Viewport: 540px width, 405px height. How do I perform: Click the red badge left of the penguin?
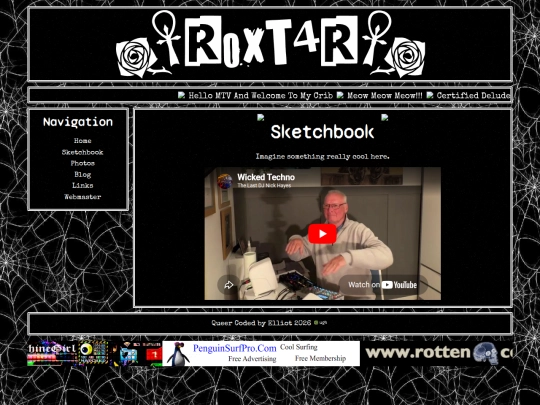pyautogui.click(x=154, y=354)
